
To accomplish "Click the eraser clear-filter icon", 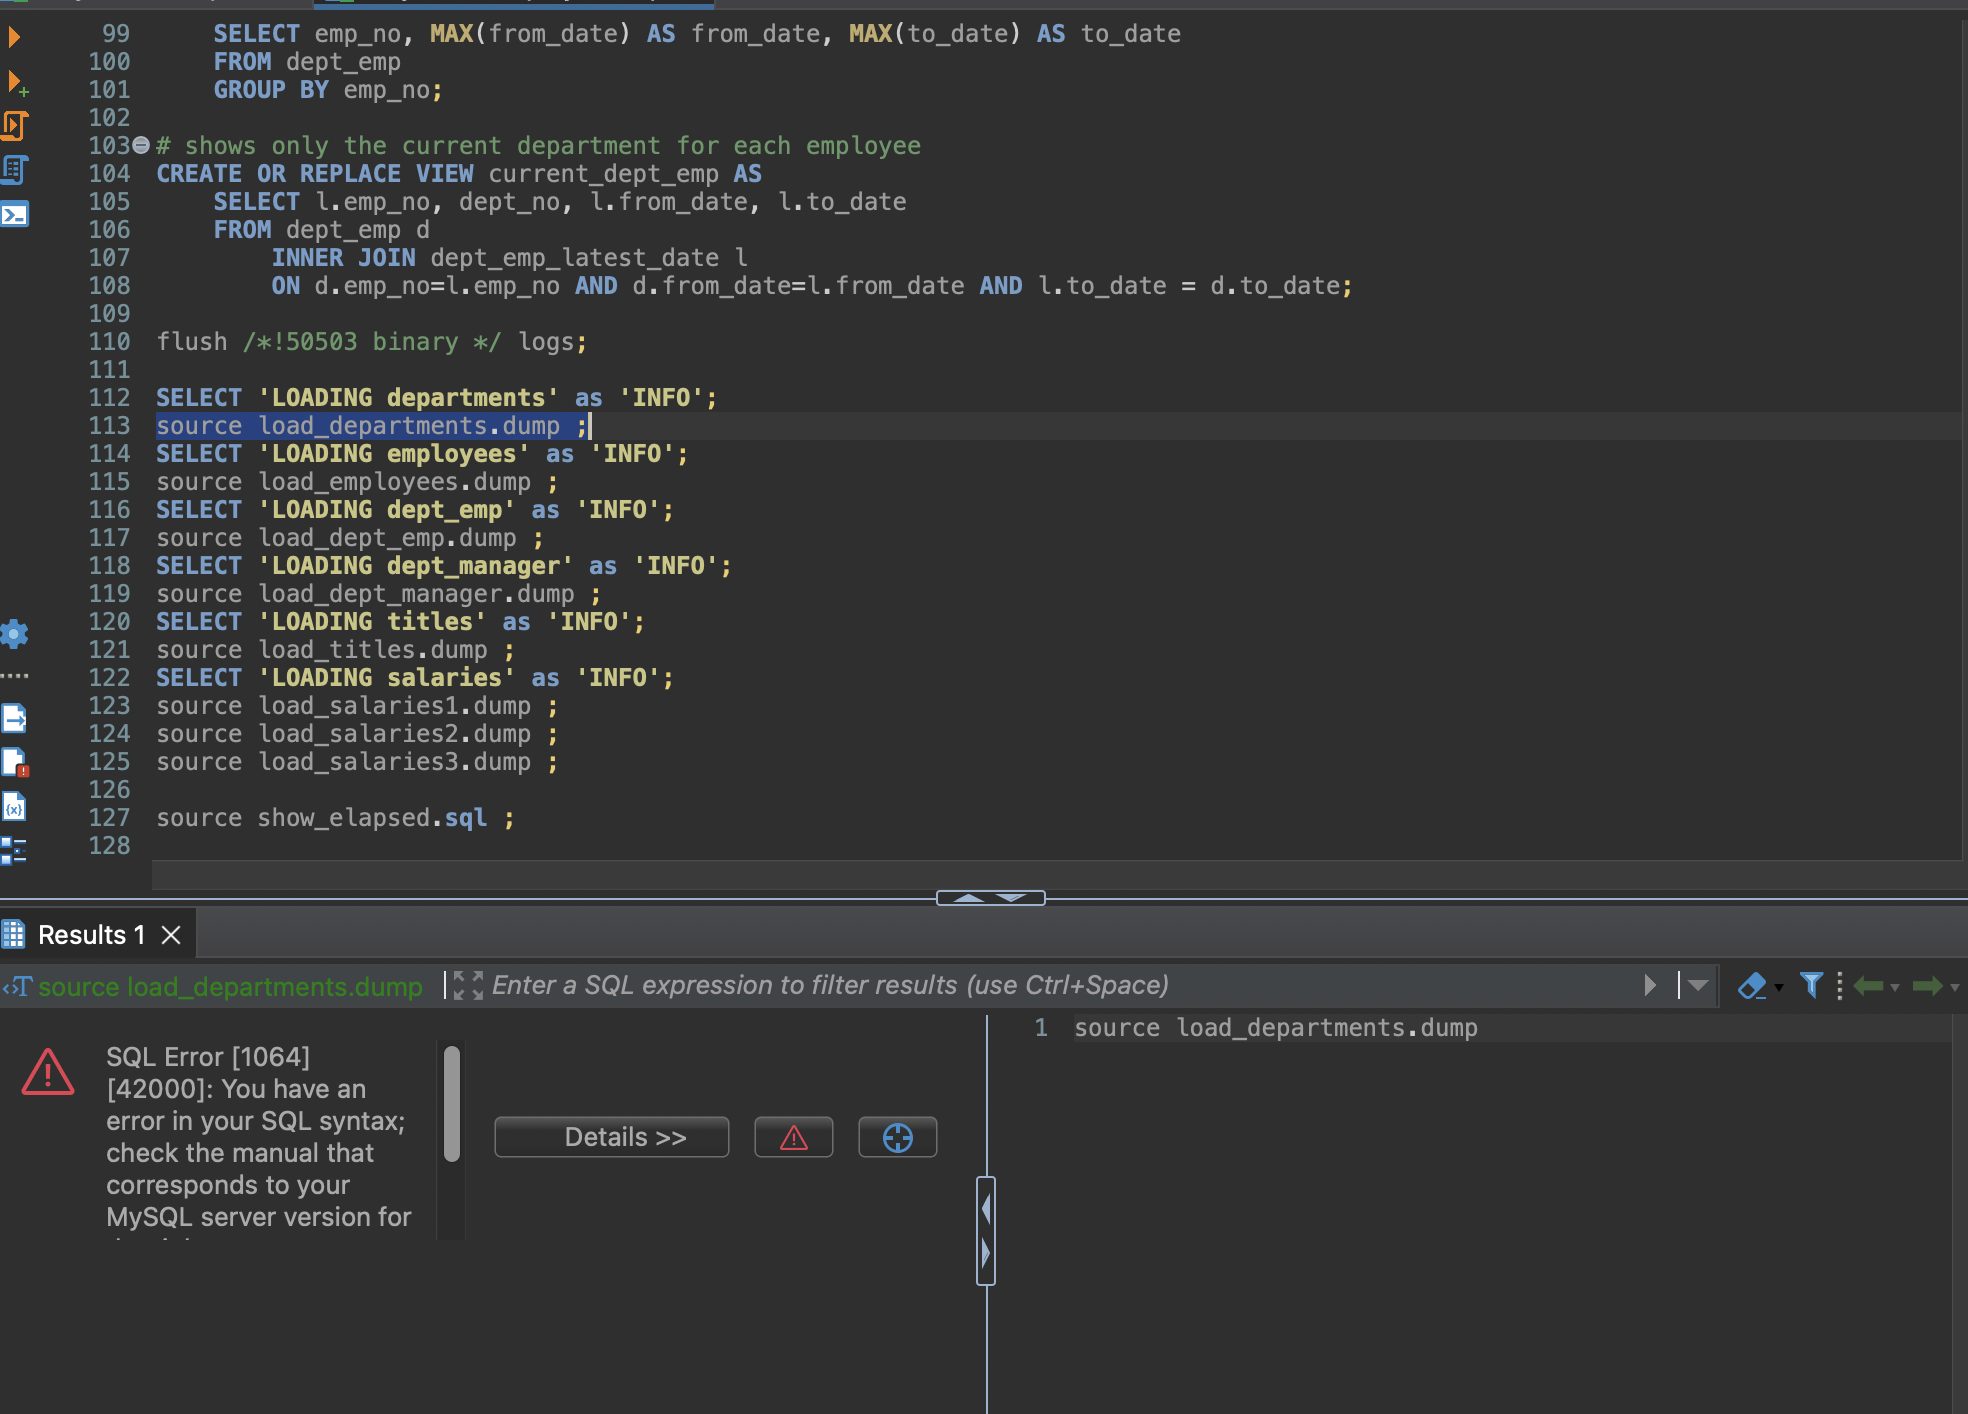I will point(1751,986).
